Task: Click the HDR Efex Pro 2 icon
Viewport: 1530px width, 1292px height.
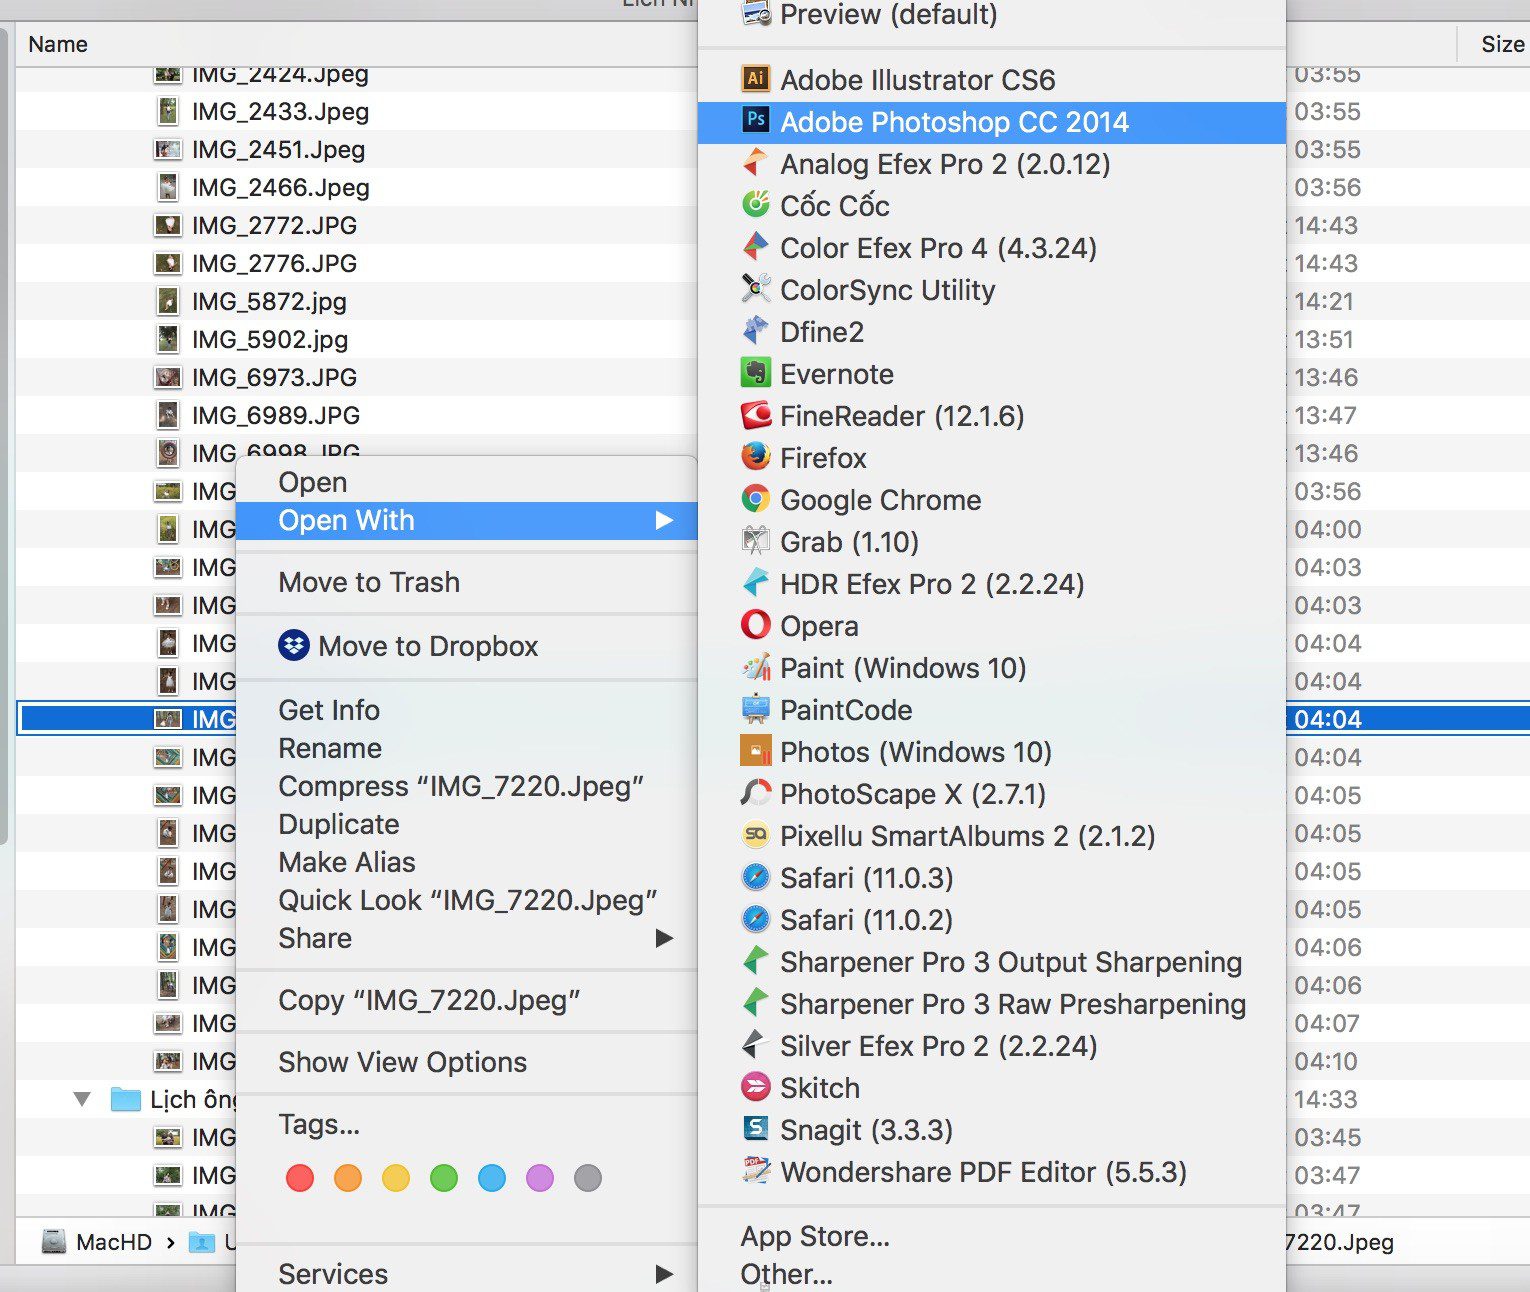Action: [x=755, y=582]
